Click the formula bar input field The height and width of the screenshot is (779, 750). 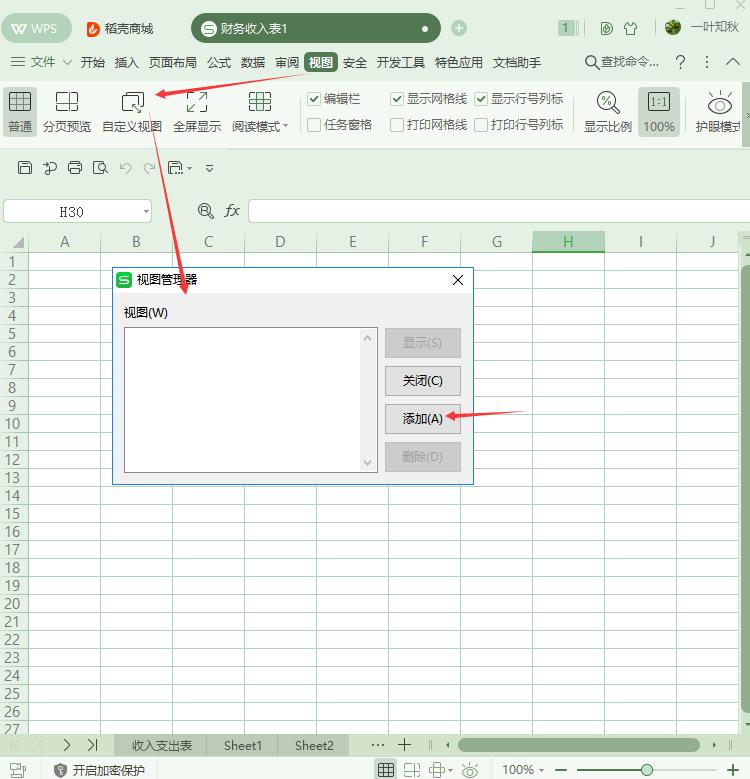coord(499,211)
